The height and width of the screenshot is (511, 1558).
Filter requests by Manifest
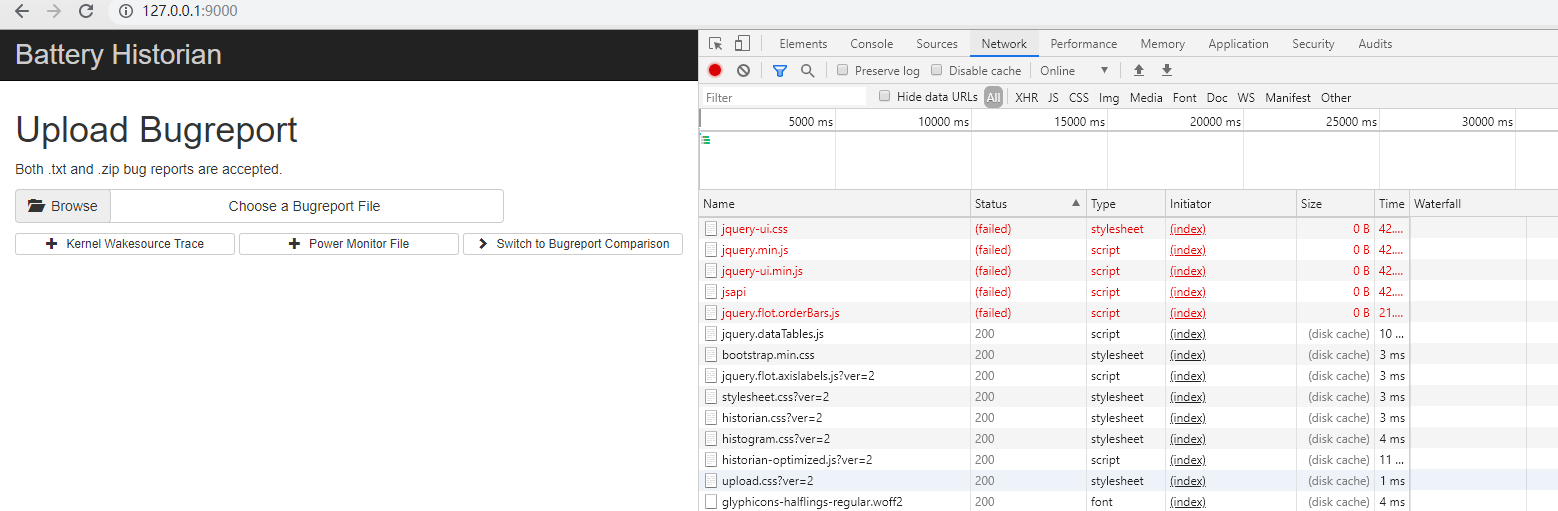[1288, 98]
